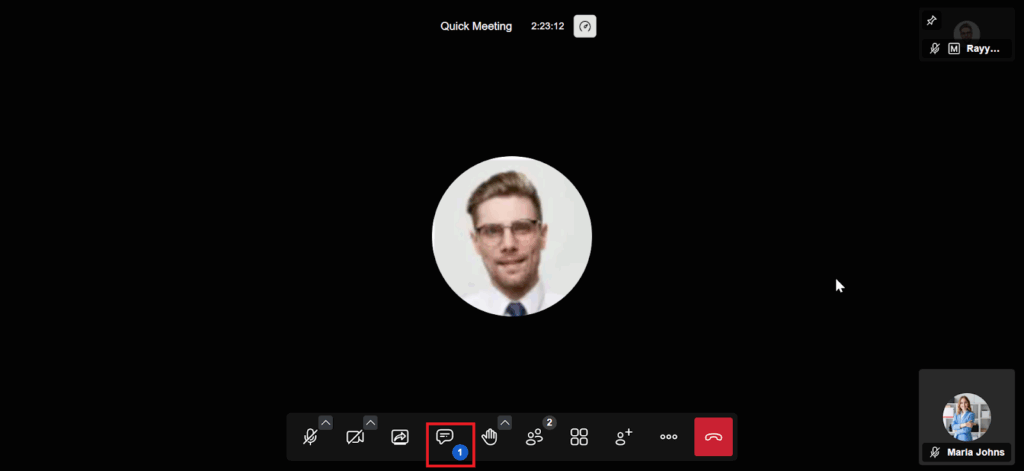Expand camera video options arrow
This screenshot has width=1024, height=471.
coord(371,422)
